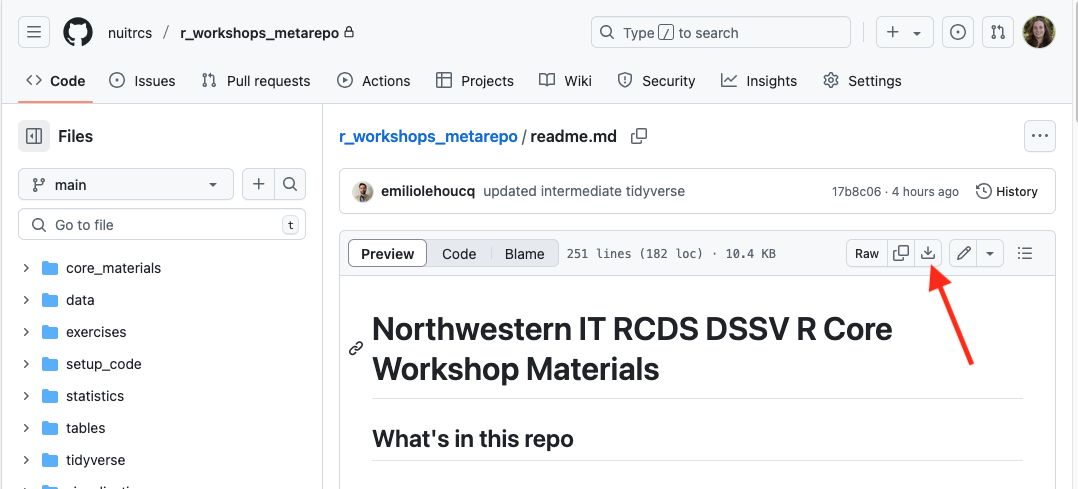The width and height of the screenshot is (1078, 489).
Task: Expand the statistics folder chevron
Action: [x=26, y=396]
